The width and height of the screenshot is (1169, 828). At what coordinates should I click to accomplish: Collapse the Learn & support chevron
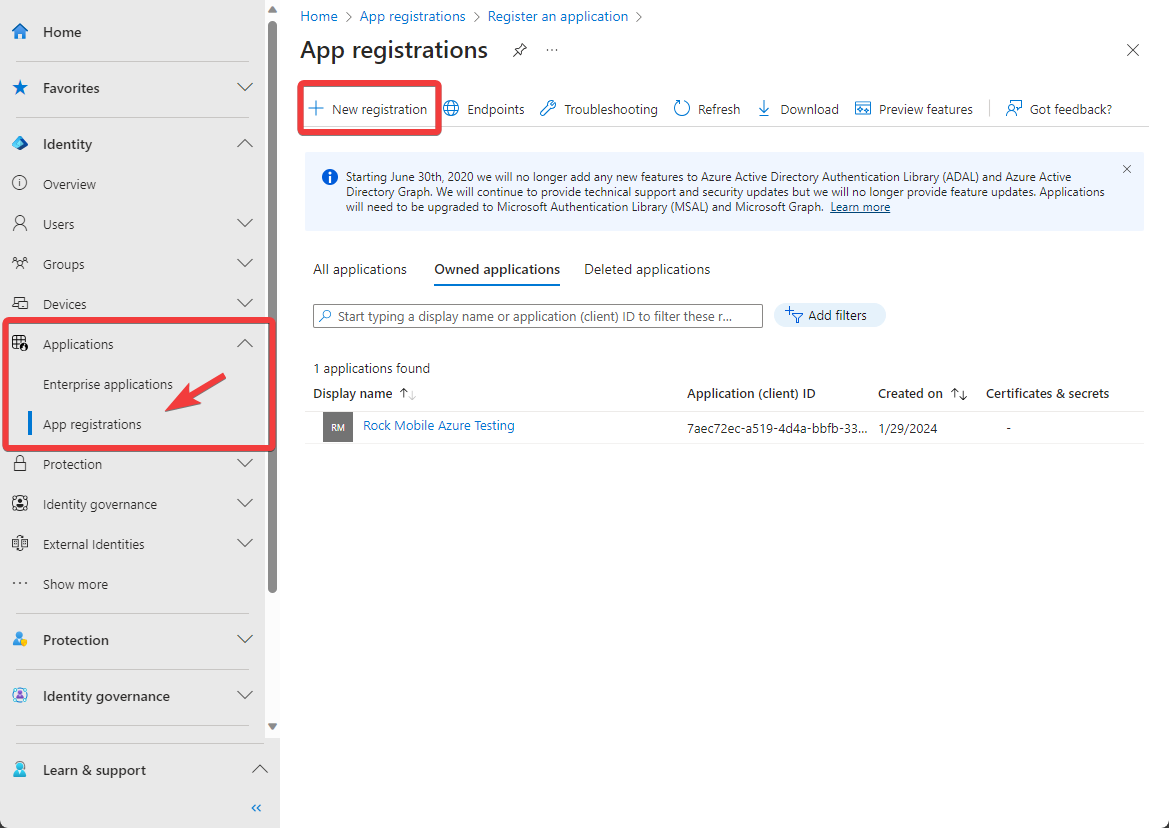click(x=259, y=768)
